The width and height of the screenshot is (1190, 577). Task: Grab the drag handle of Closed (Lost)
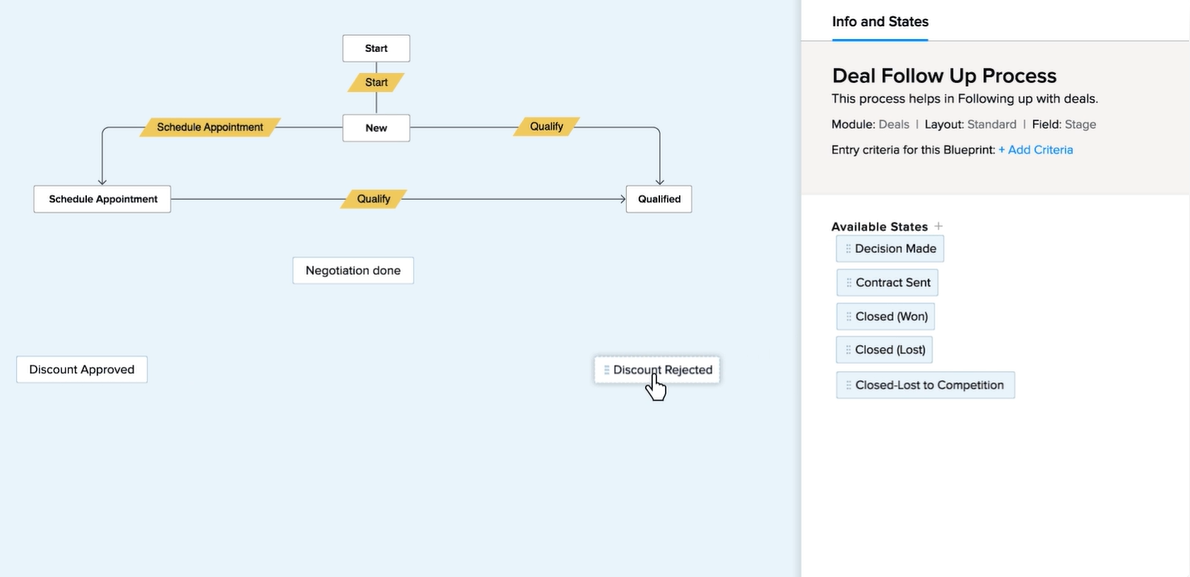pos(848,350)
